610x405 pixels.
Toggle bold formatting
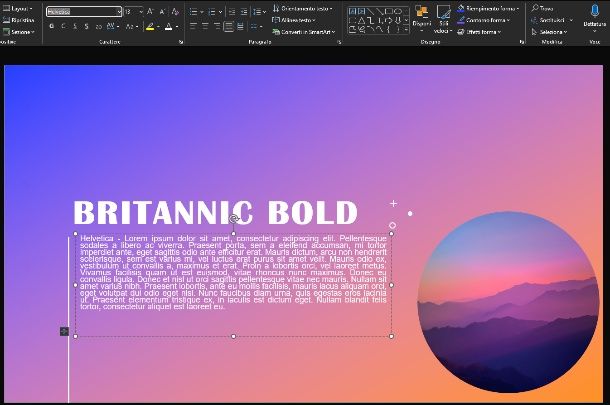(52, 26)
